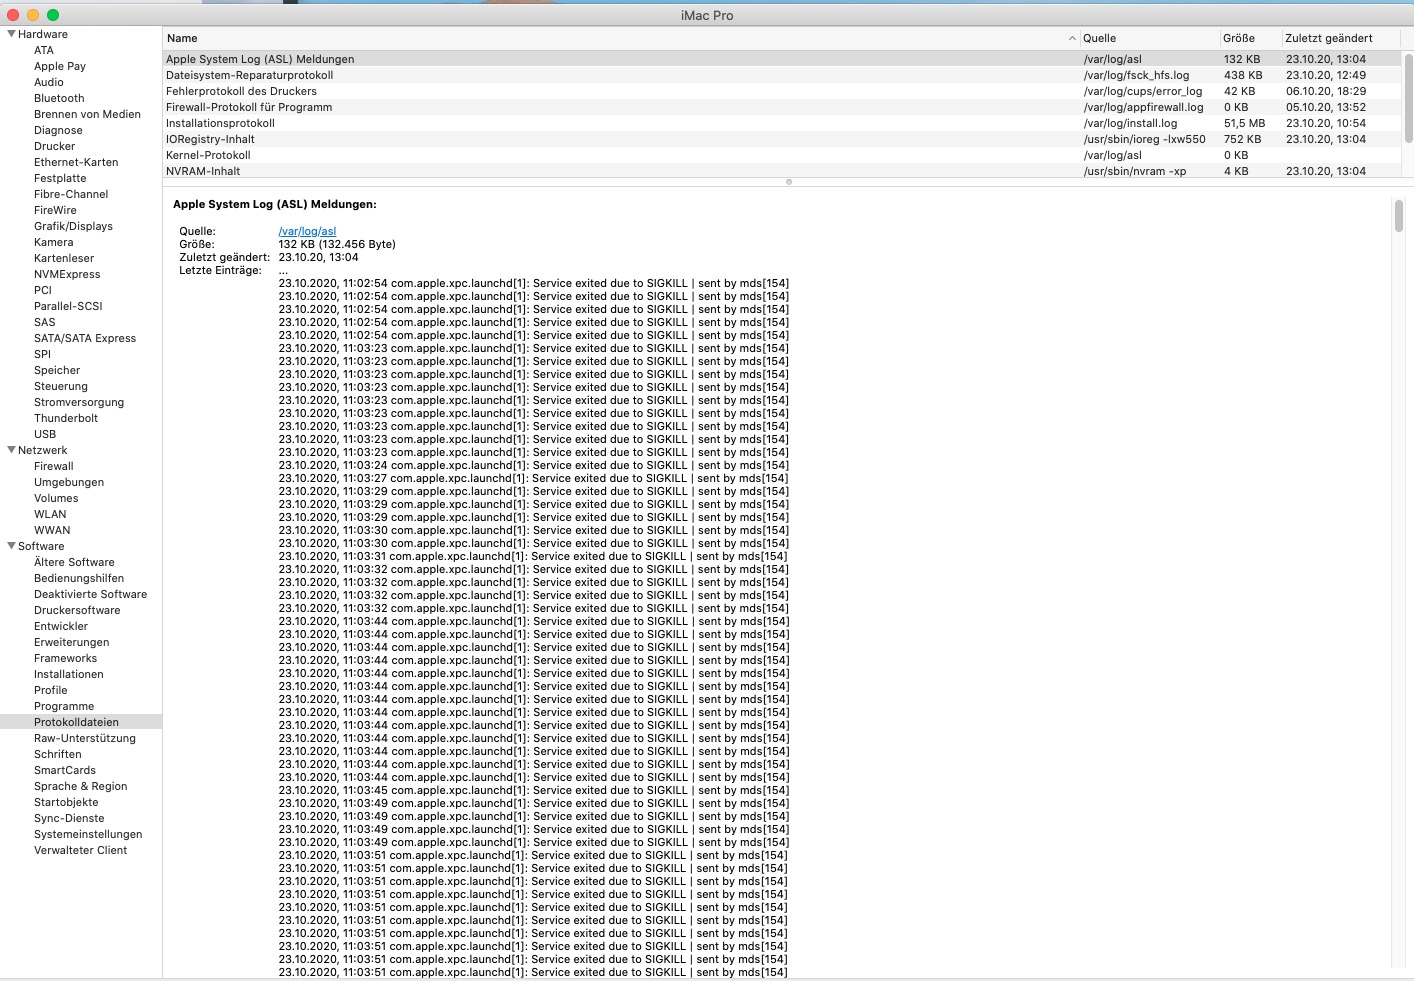Select the IORegistry-Inhalt row
1414x981 pixels.
(x=782, y=139)
